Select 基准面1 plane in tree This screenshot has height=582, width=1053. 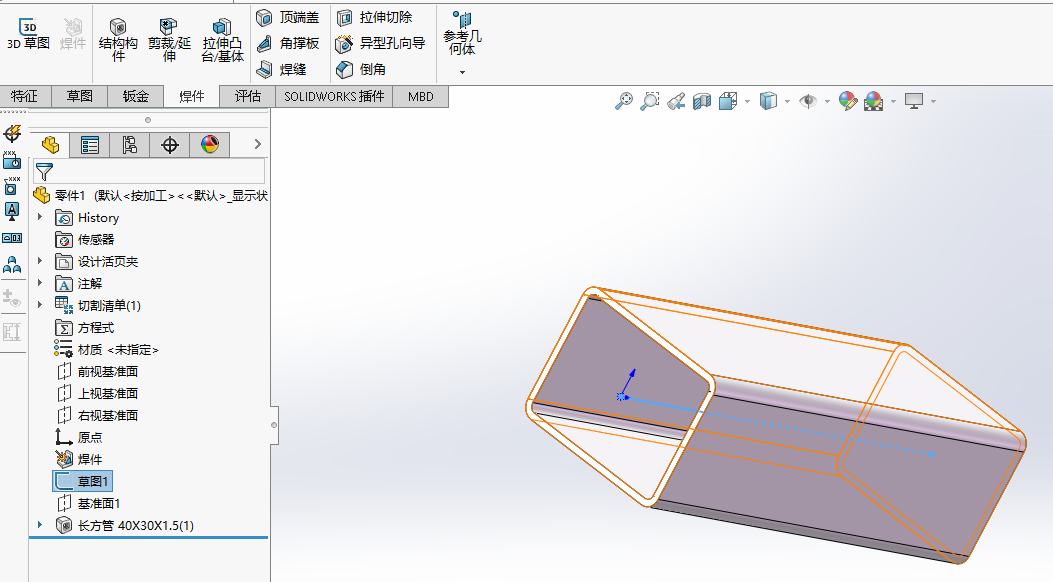pyautogui.click(x=89, y=503)
